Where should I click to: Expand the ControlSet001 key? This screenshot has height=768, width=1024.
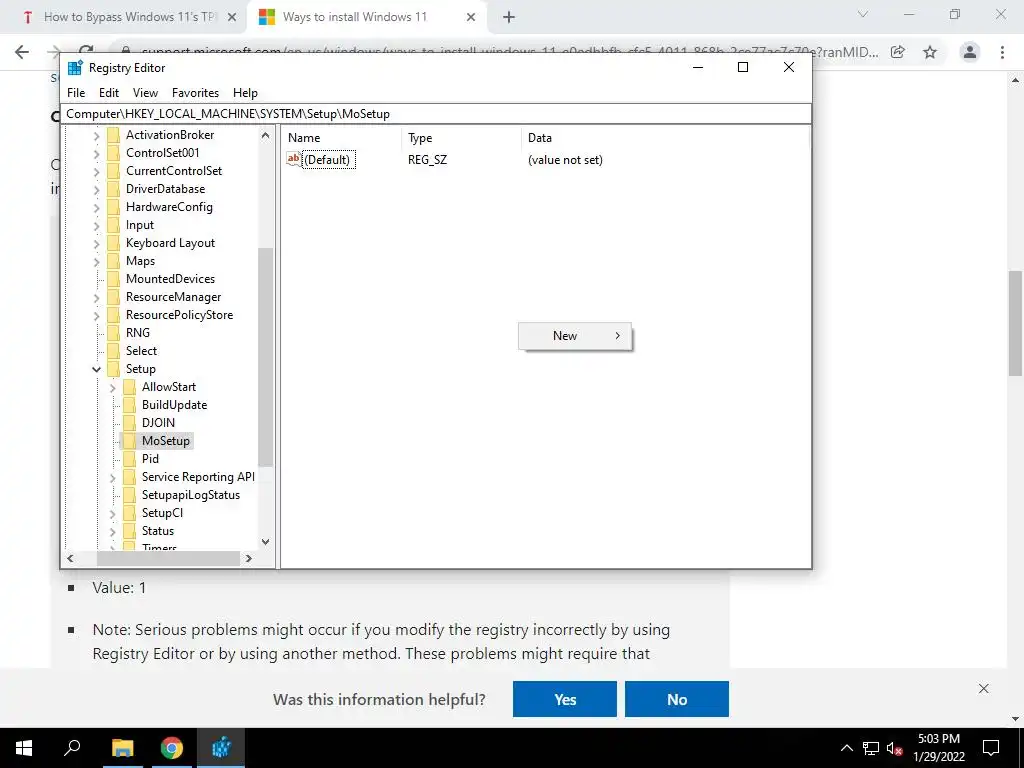pyautogui.click(x=97, y=153)
